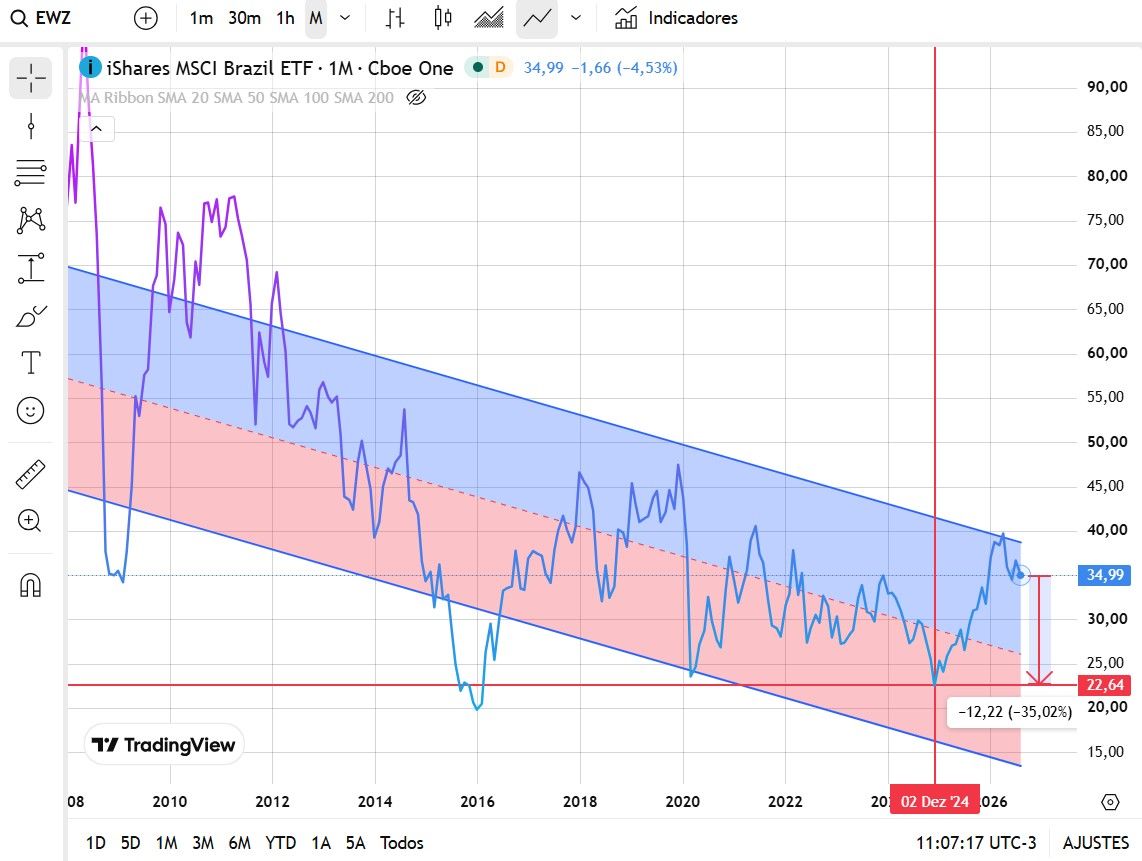Toggle MA Ribbon indicator visibility eye

pos(416,97)
